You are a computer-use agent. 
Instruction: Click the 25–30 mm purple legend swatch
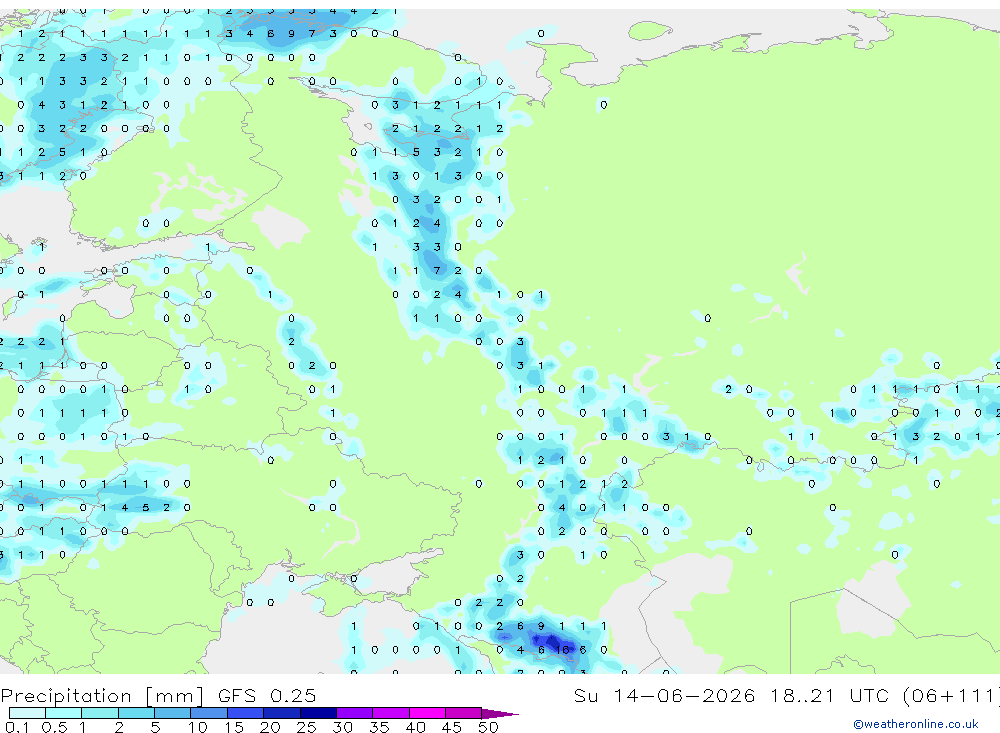(x=318, y=713)
